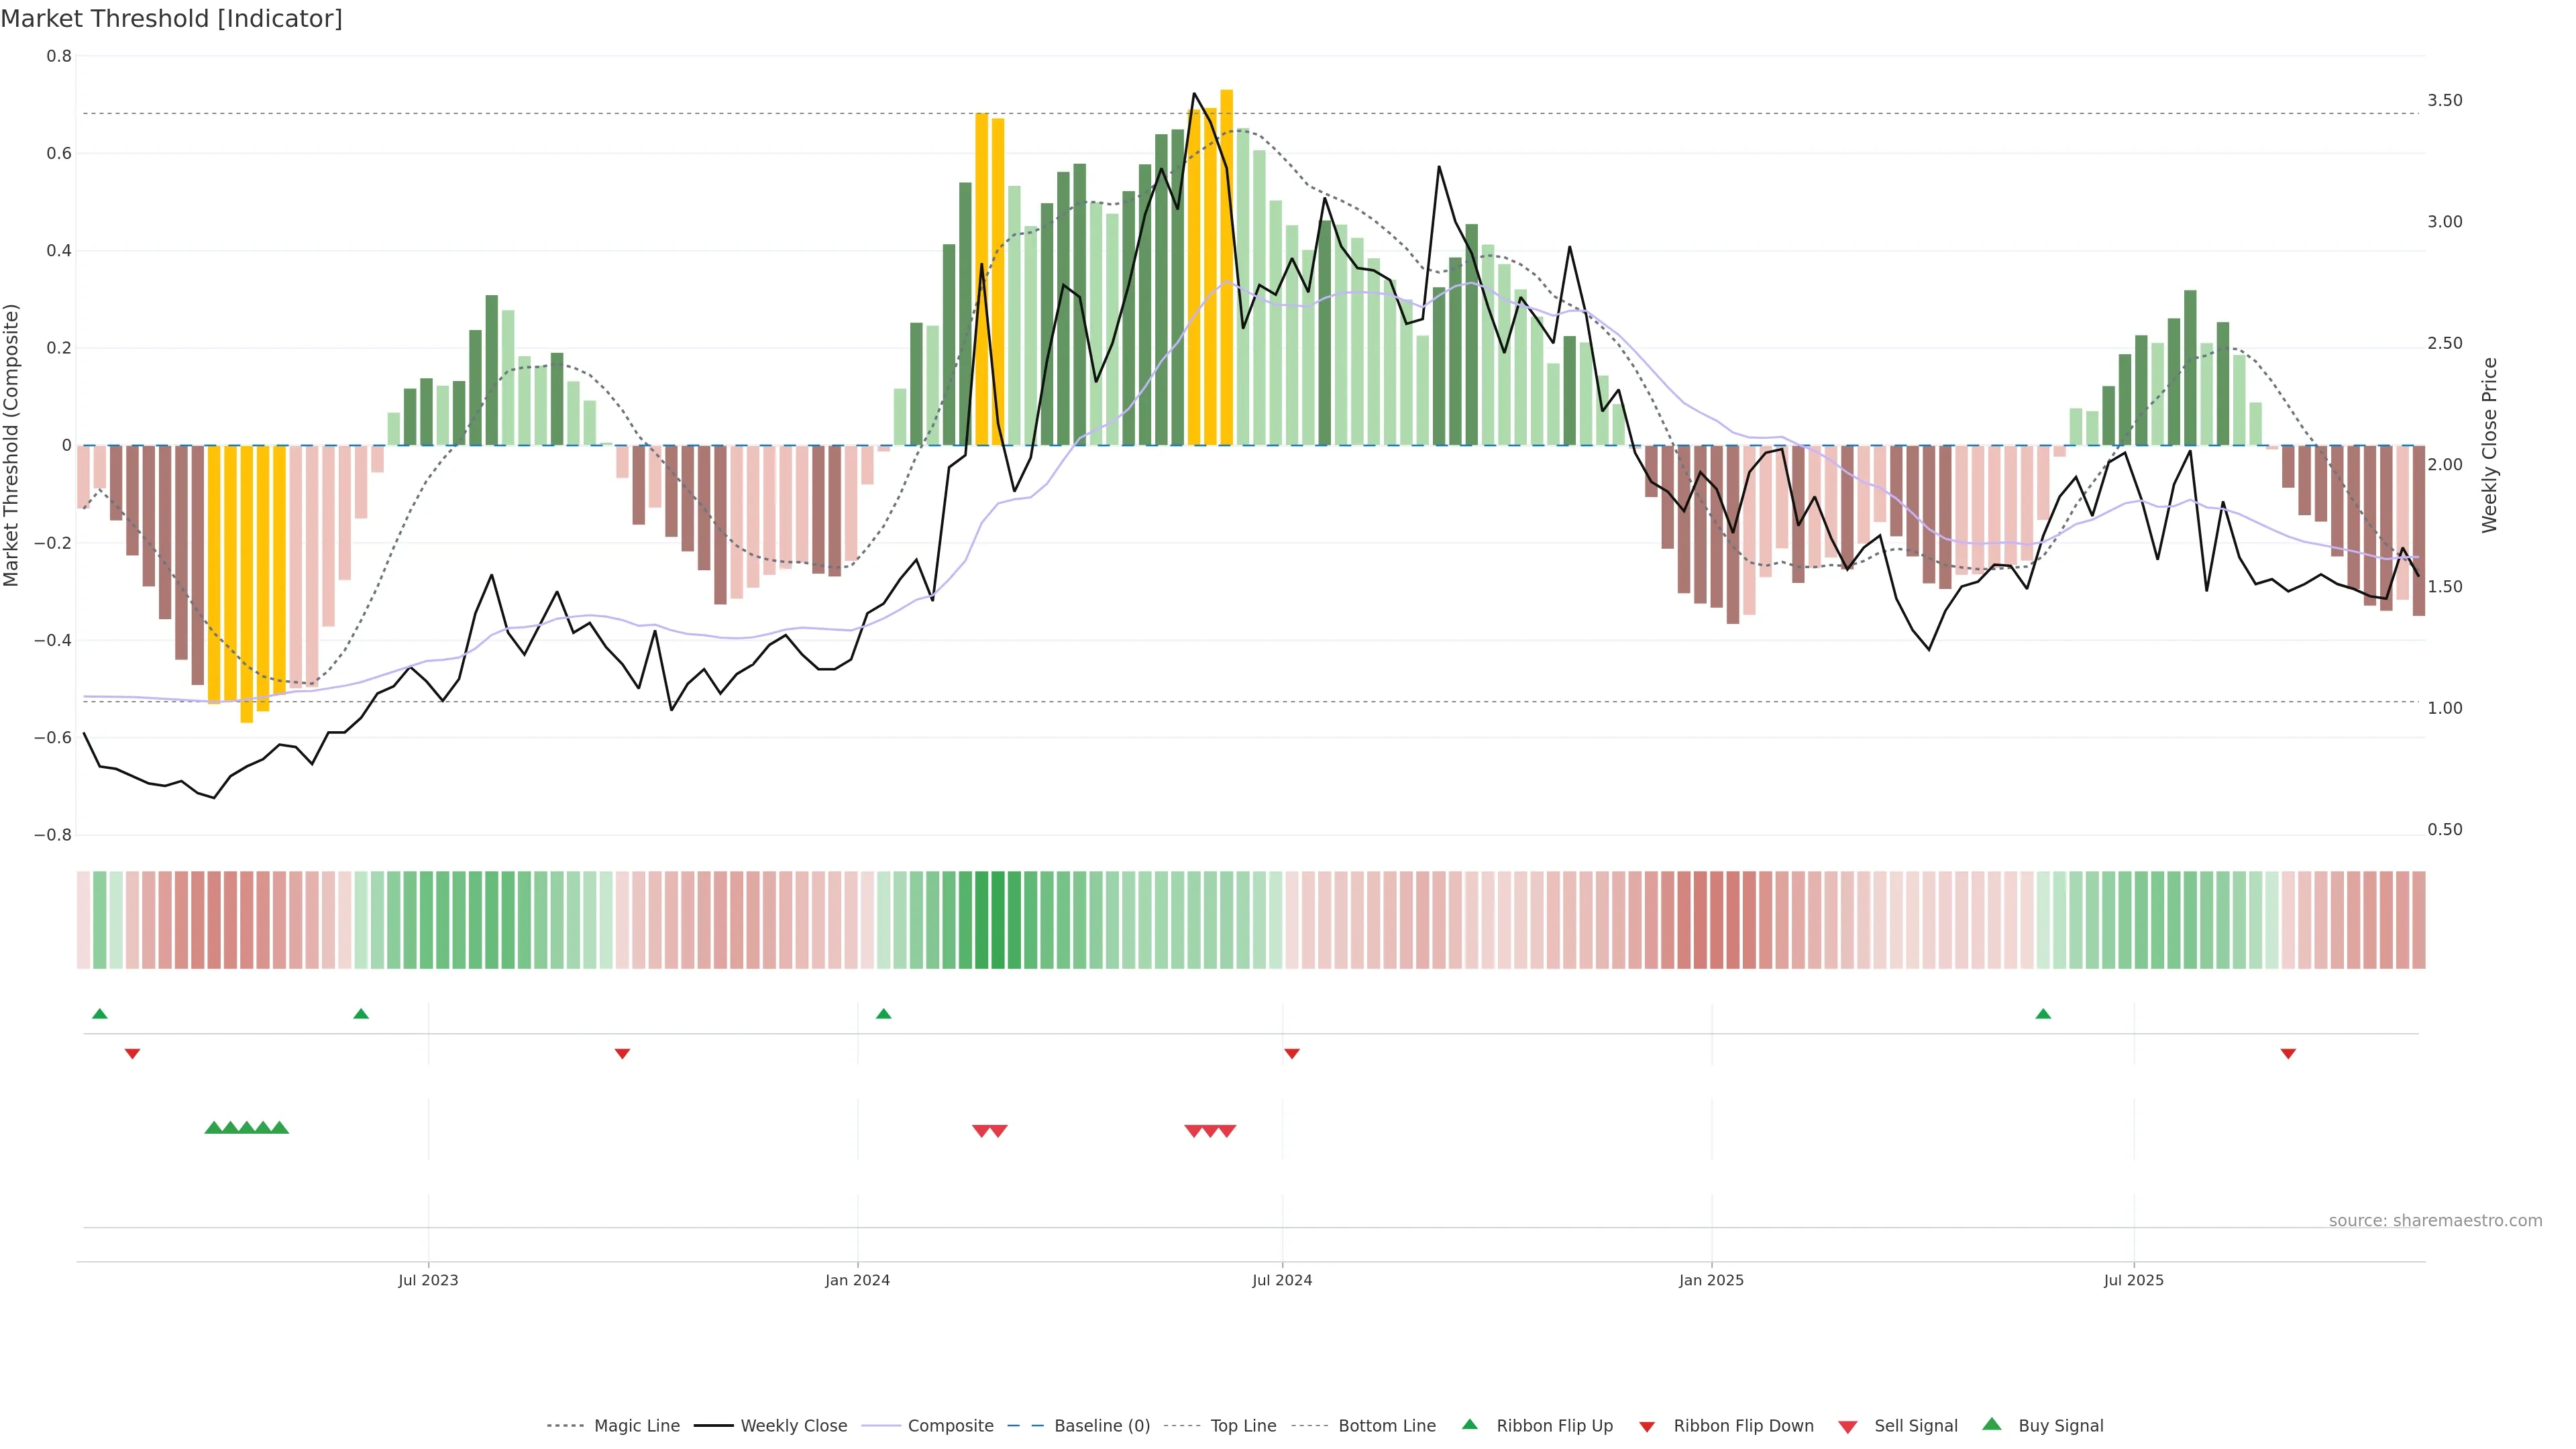The height and width of the screenshot is (1449, 2576).
Task: Click the green flip-up marker before Jul 2025
Action: [x=2043, y=1014]
